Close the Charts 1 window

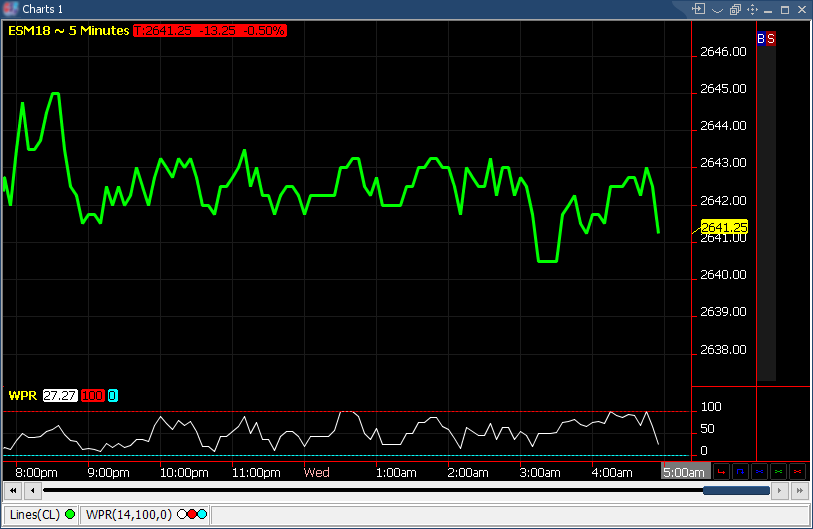click(802, 9)
